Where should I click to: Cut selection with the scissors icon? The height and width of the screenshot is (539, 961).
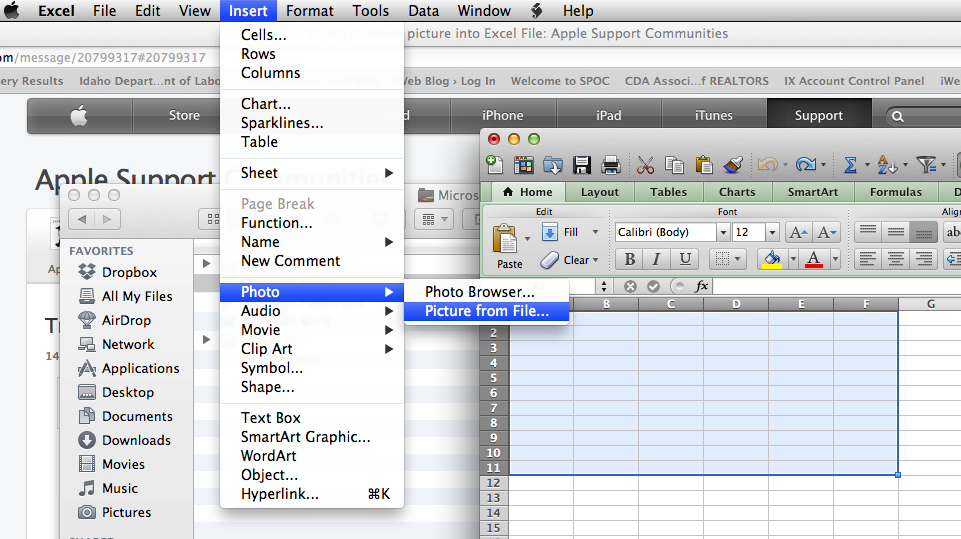(x=645, y=164)
